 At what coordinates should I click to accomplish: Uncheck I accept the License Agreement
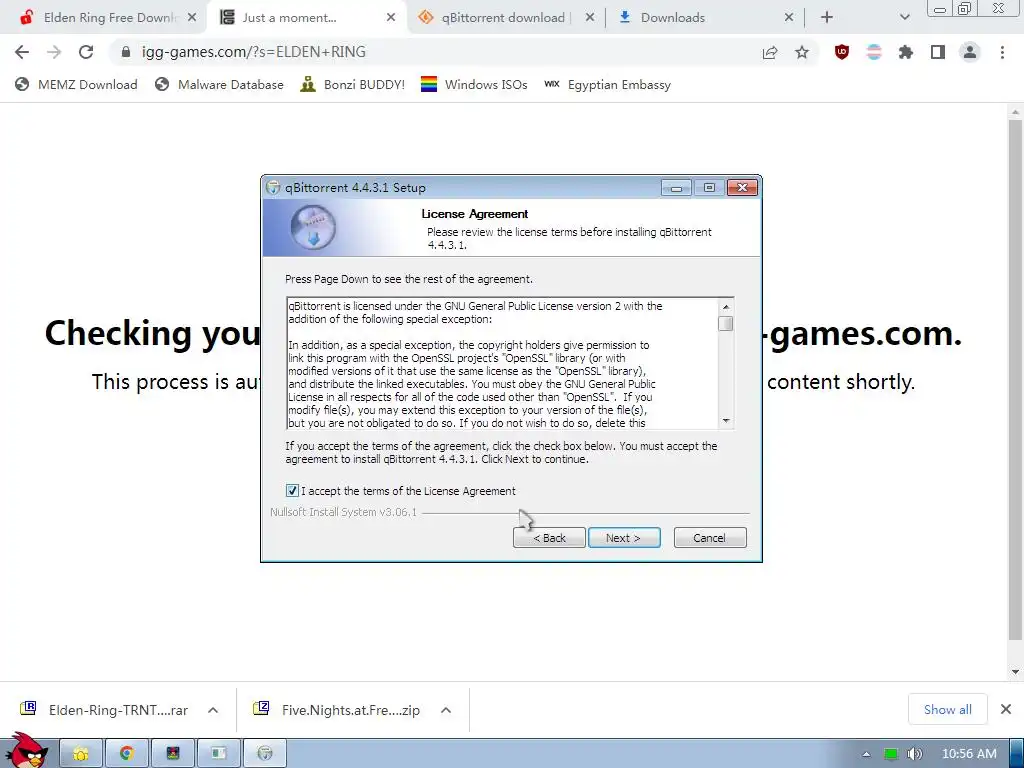point(293,490)
